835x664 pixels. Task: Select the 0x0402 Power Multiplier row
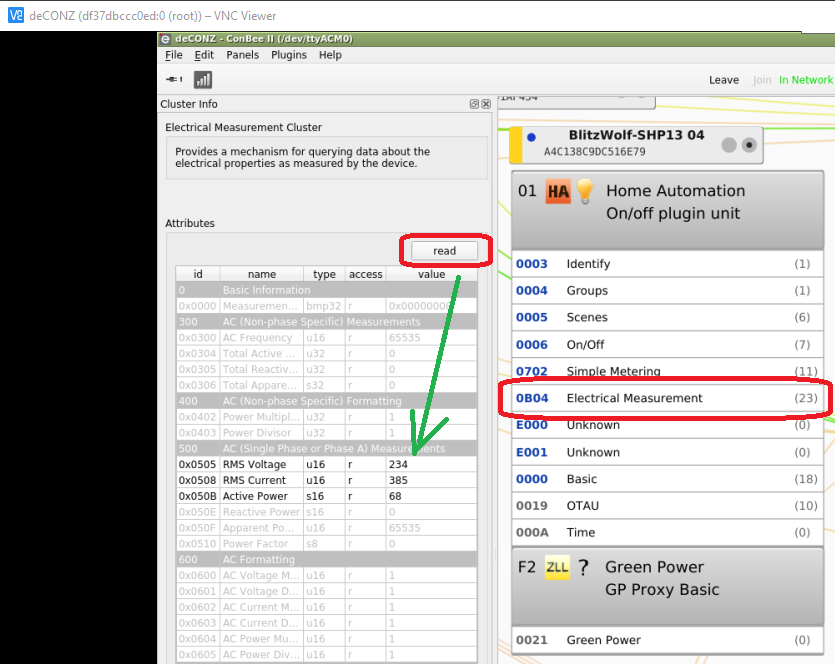[x=326, y=417]
